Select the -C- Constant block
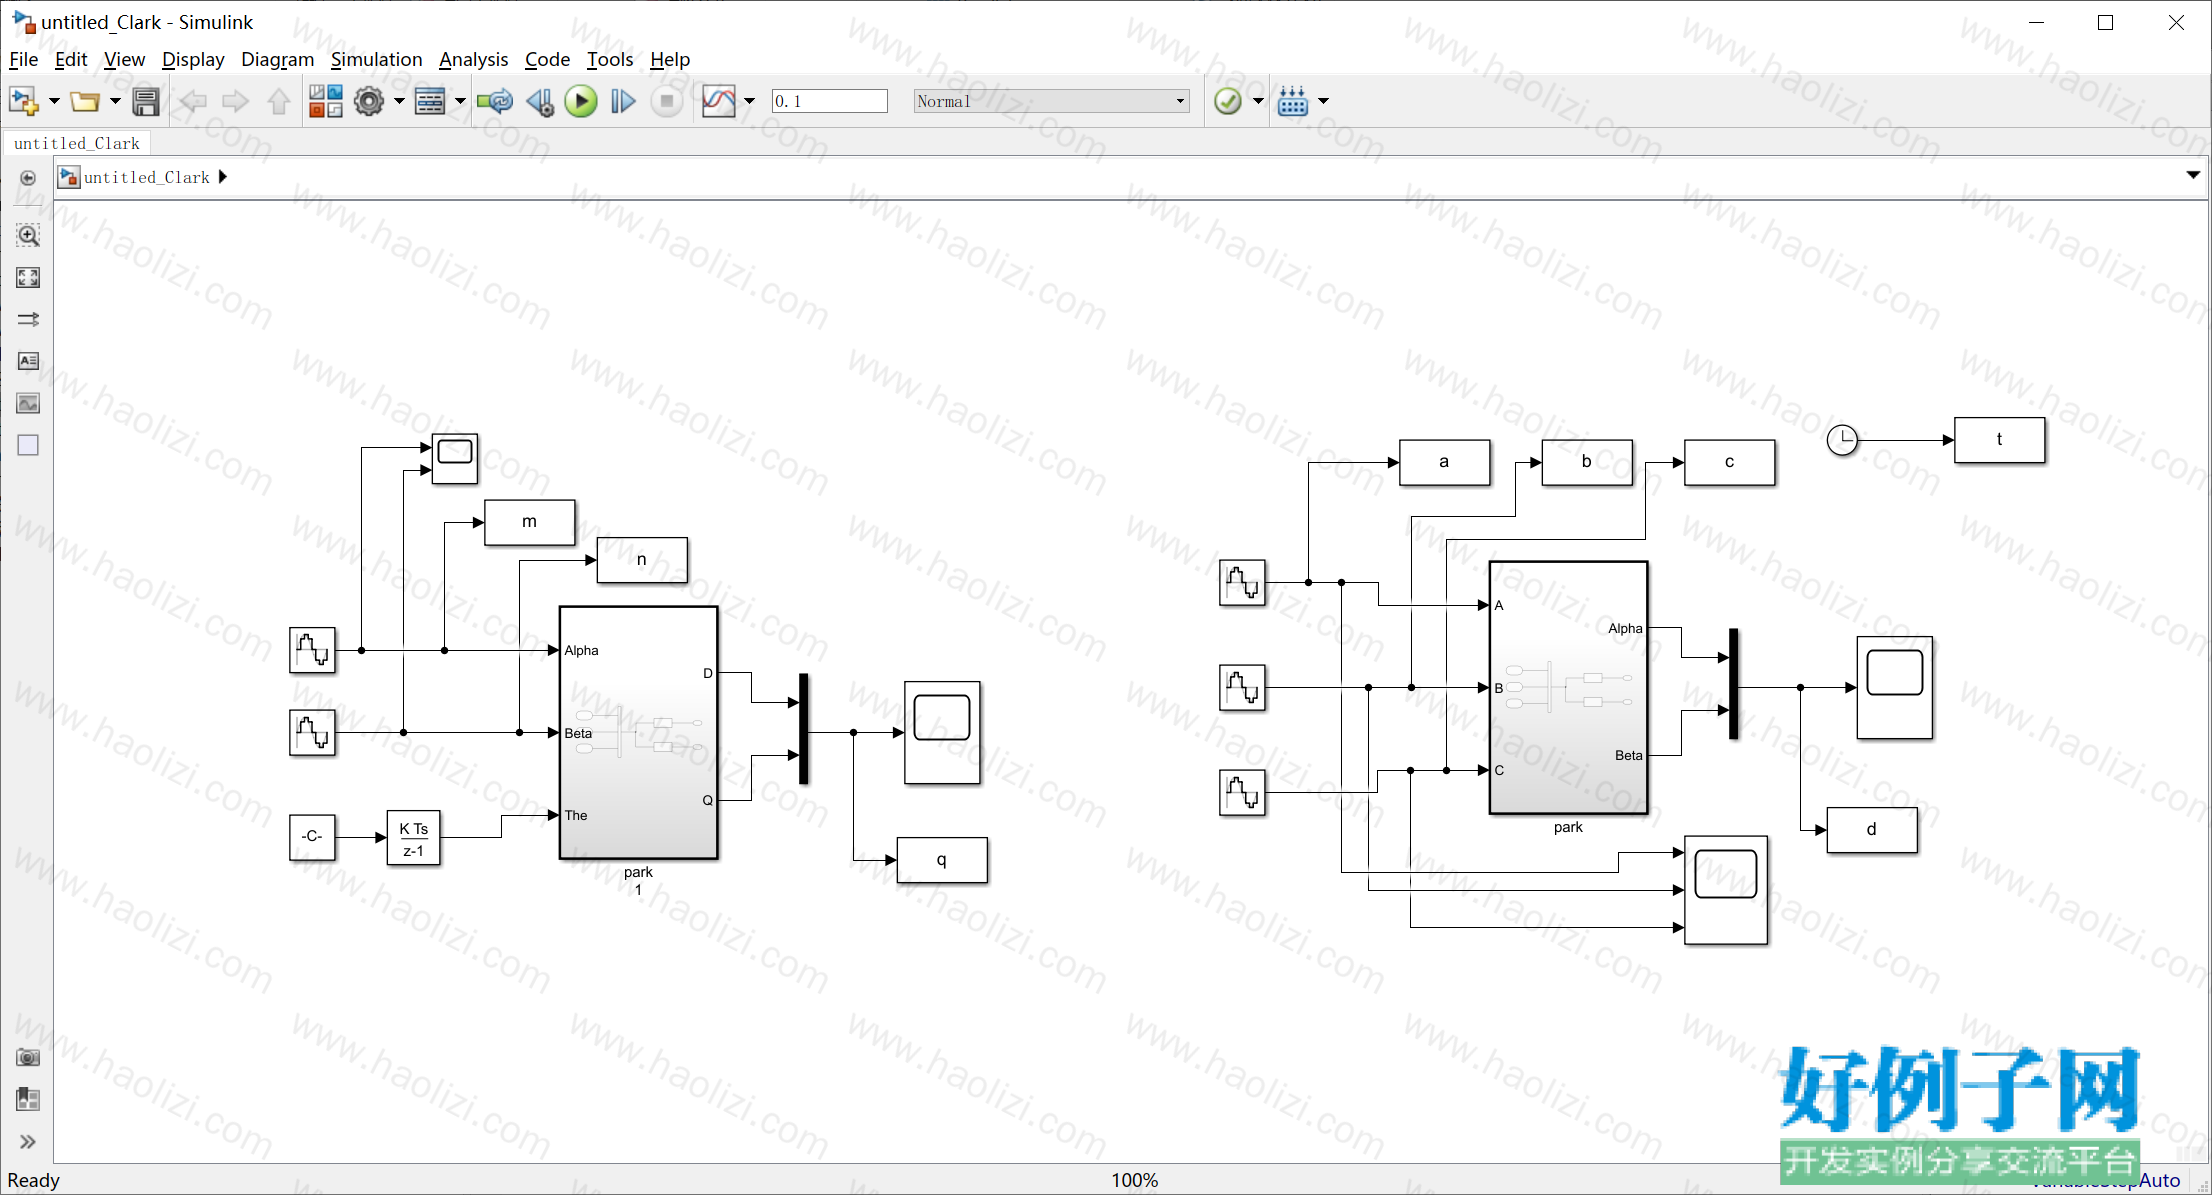The image size is (2212, 1195). click(312, 837)
